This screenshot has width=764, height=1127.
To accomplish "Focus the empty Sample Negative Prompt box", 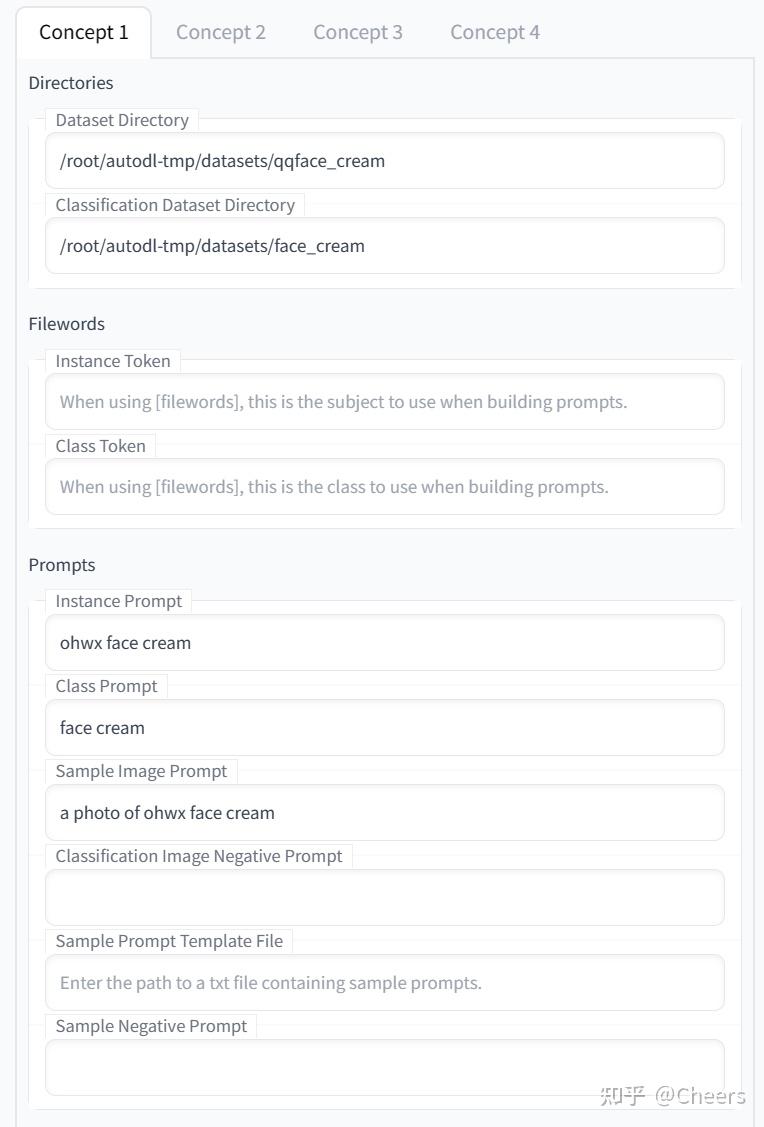I will (384, 1068).
